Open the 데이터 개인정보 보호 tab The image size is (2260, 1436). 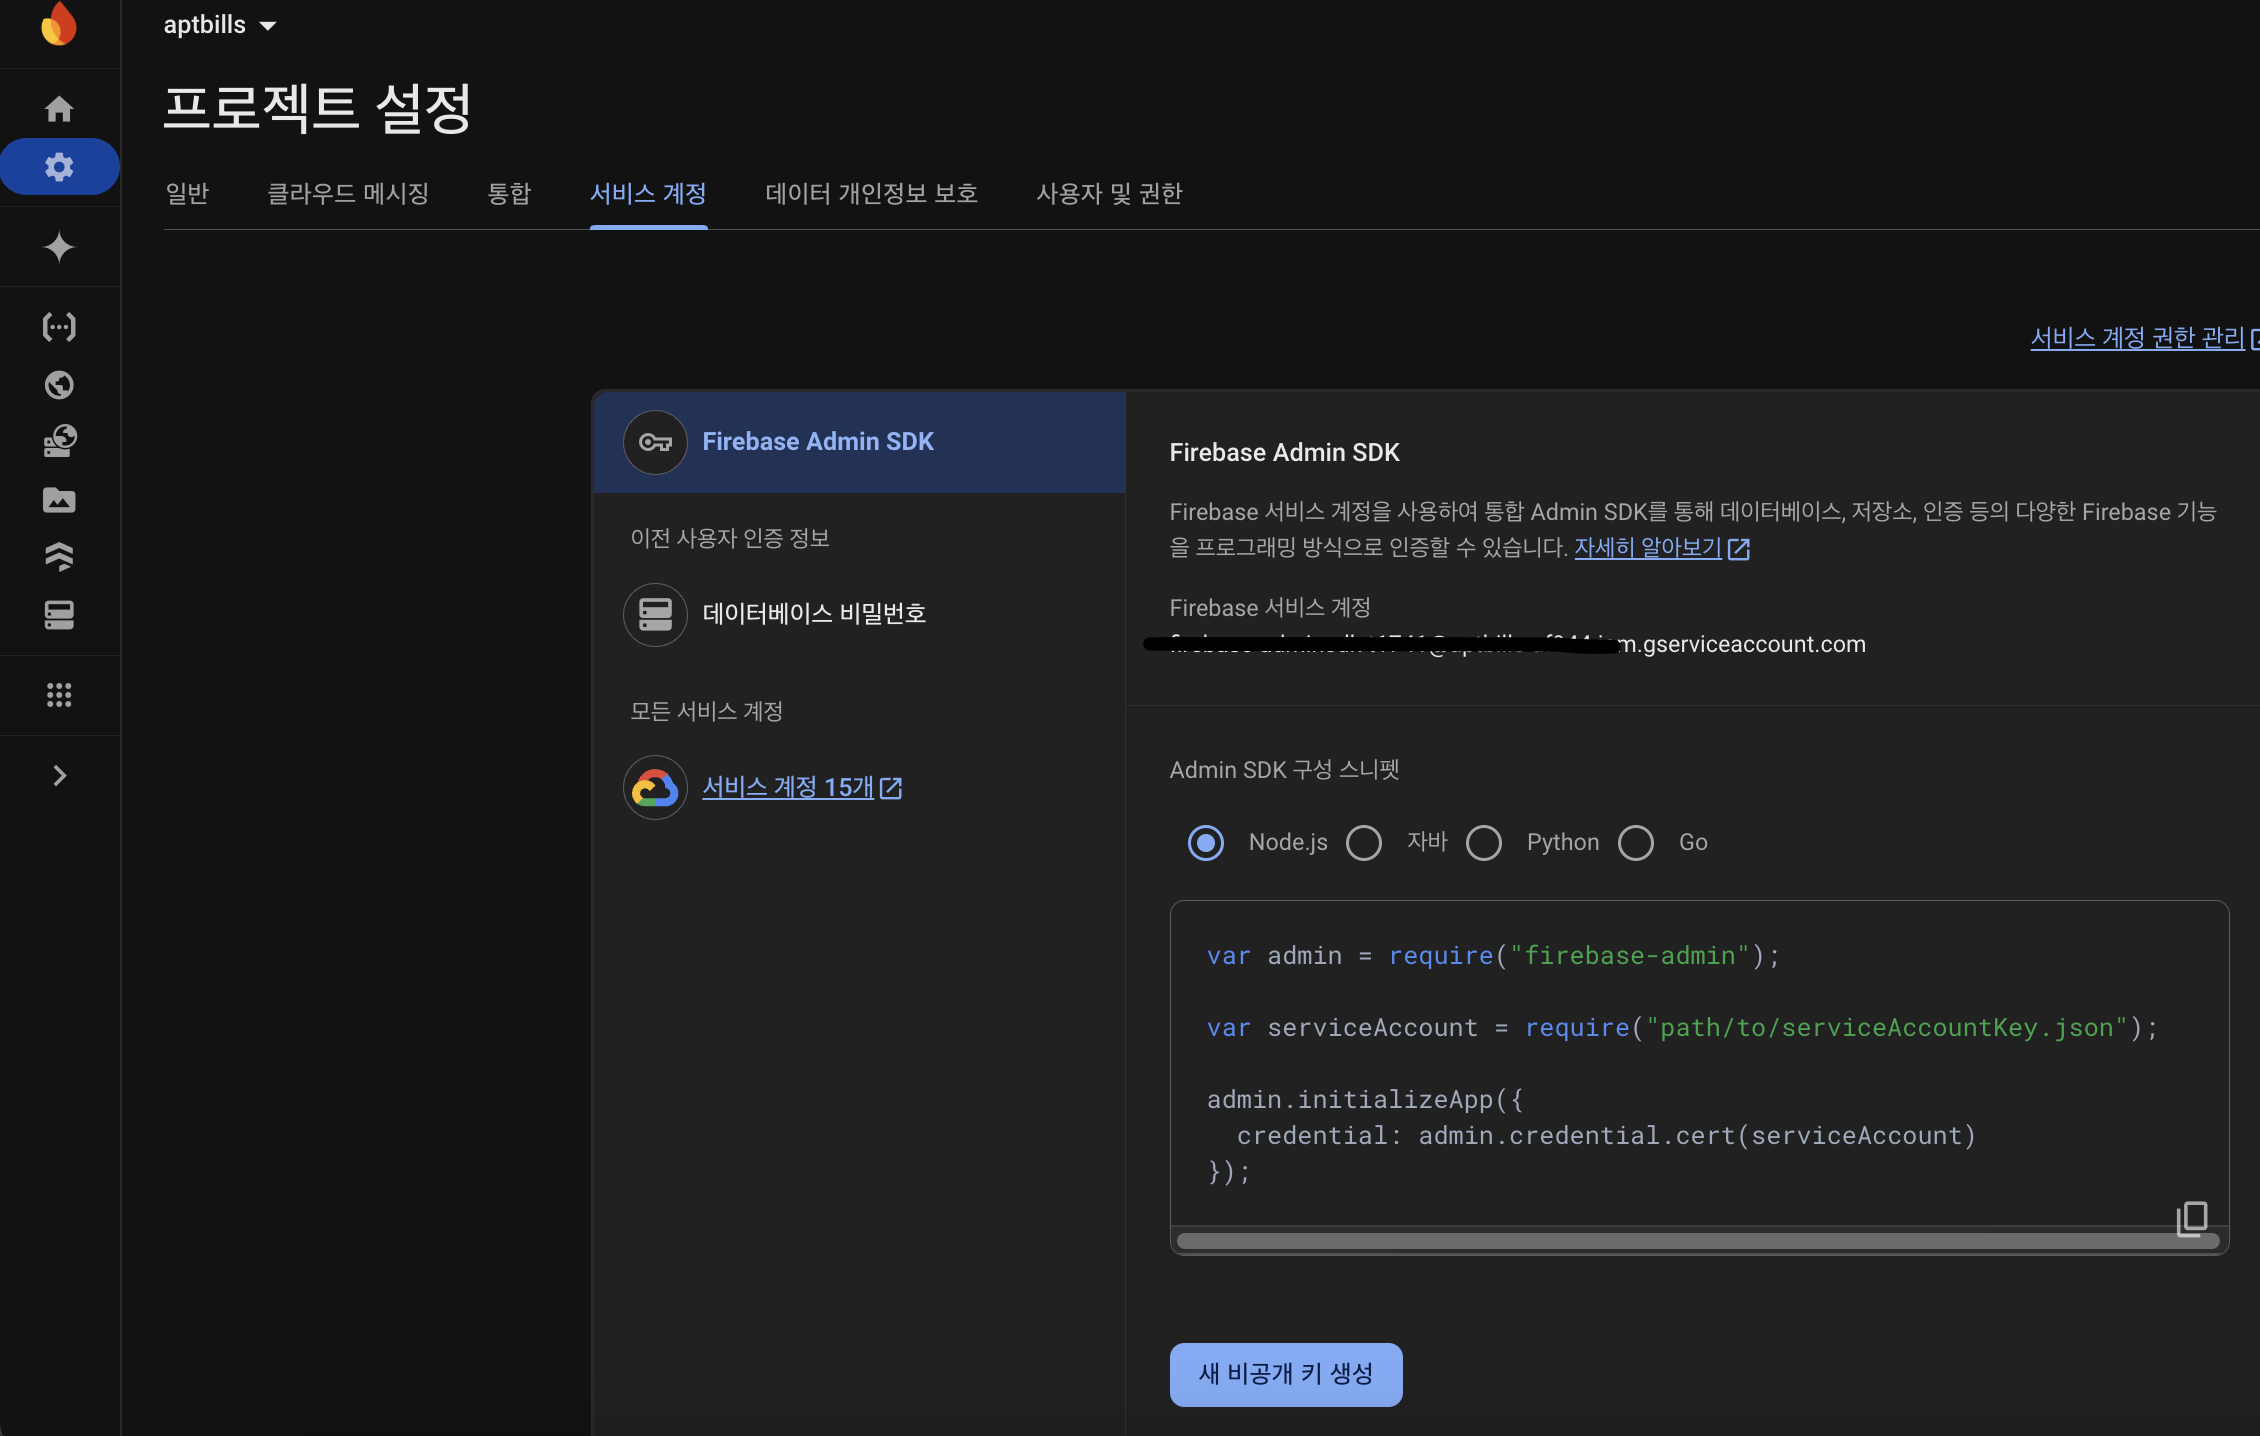point(871,193)
